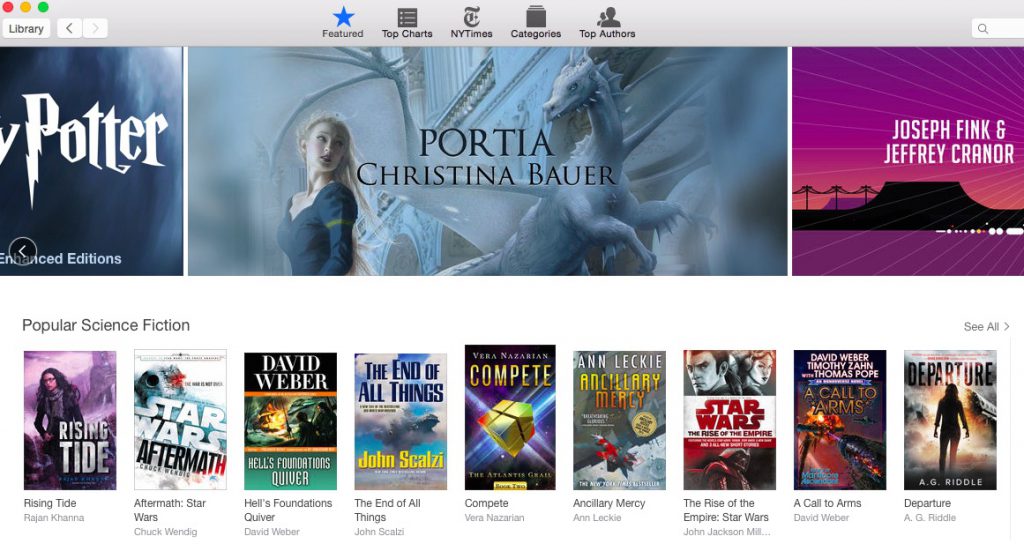Click the Aftermath: Star Wars title link
This screenshot has height=551, width=1024.
[170, 510]
